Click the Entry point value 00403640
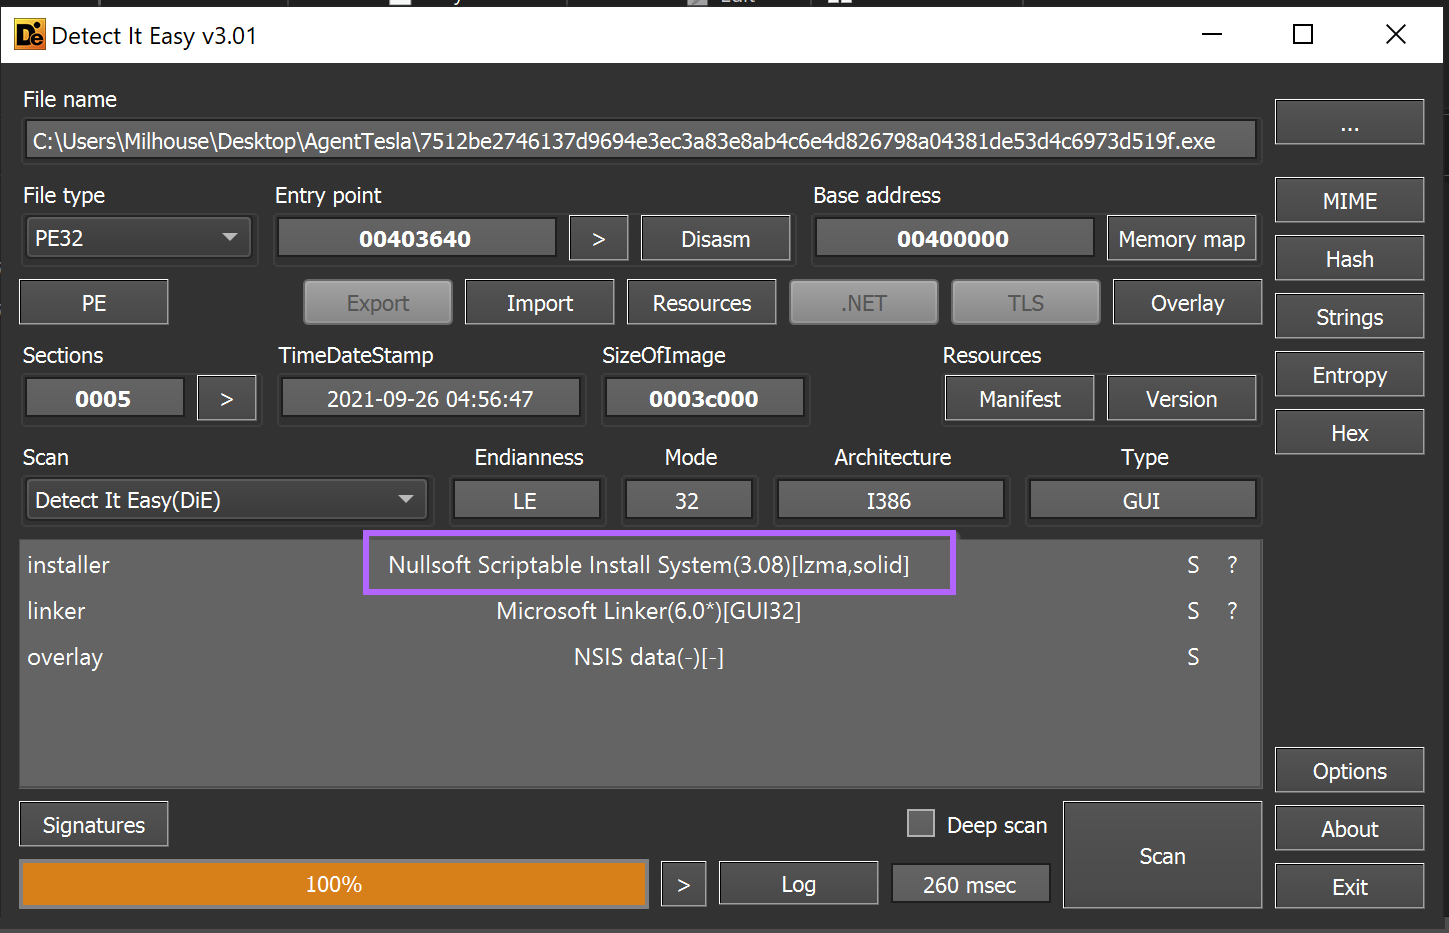 415,238
